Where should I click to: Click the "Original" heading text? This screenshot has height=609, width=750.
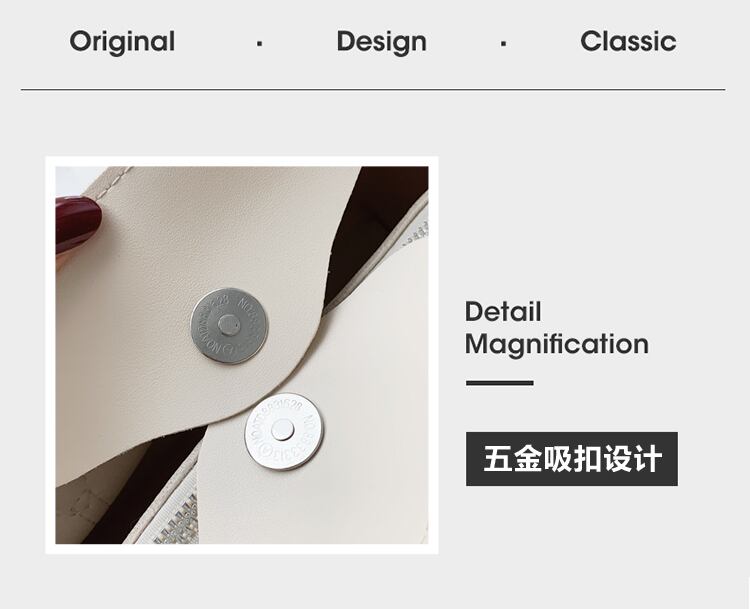tap(122, 42)
